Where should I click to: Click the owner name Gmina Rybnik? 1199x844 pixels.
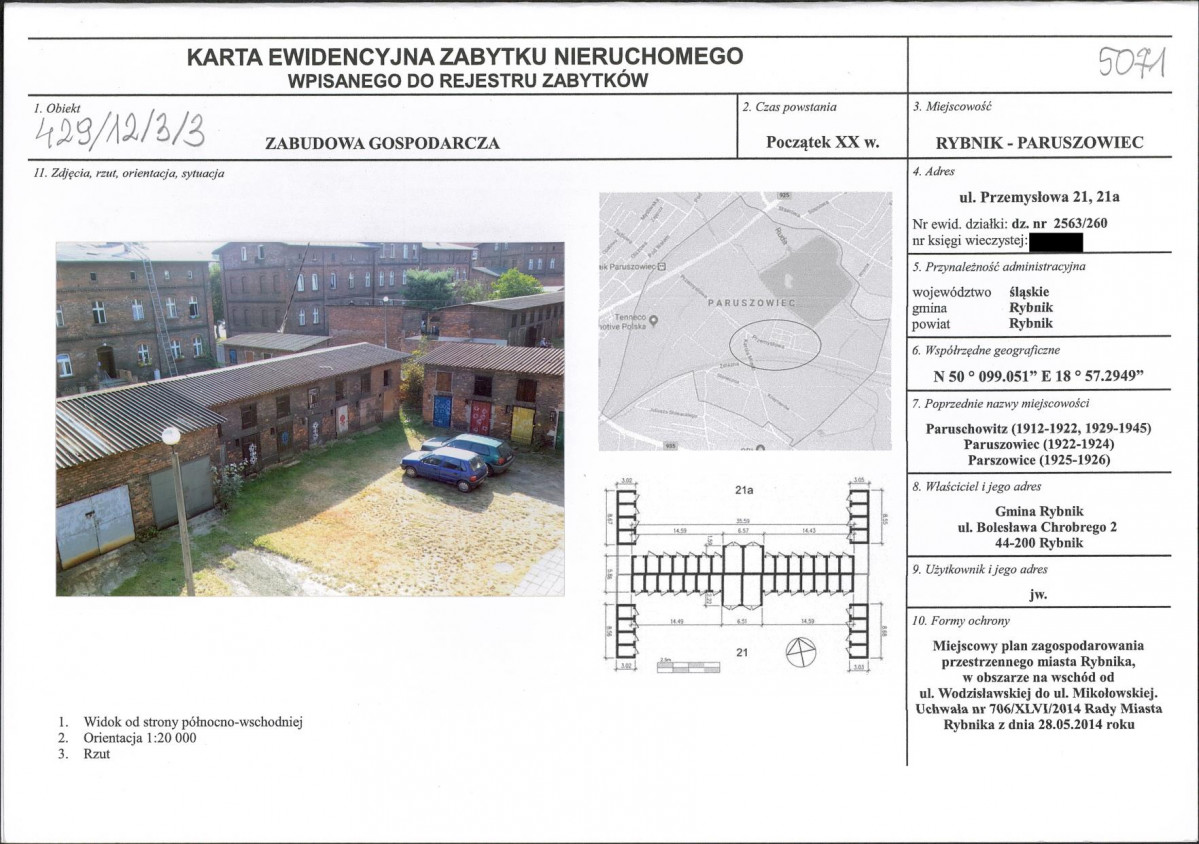[x=1039, y=511]
